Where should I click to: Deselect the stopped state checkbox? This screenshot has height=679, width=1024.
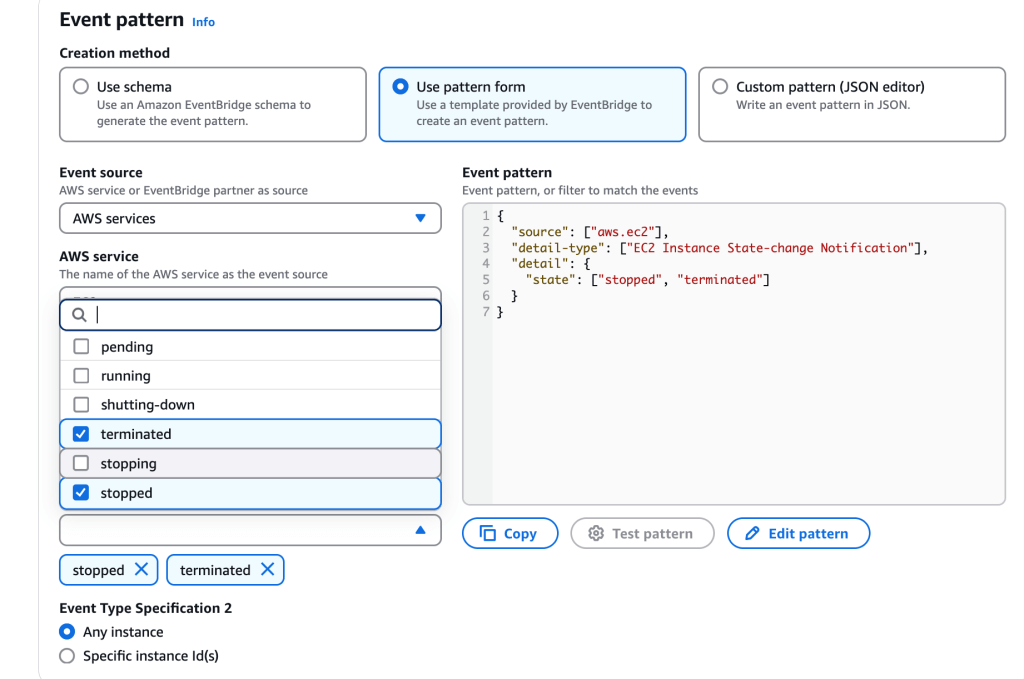(82, 493)
